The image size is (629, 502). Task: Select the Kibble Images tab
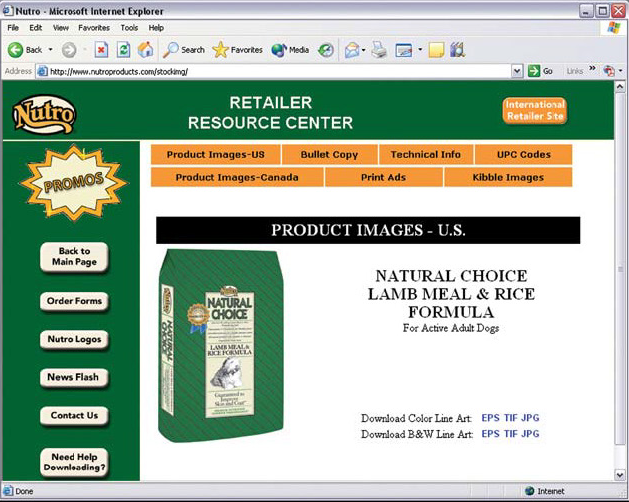(x=508, y=177)
